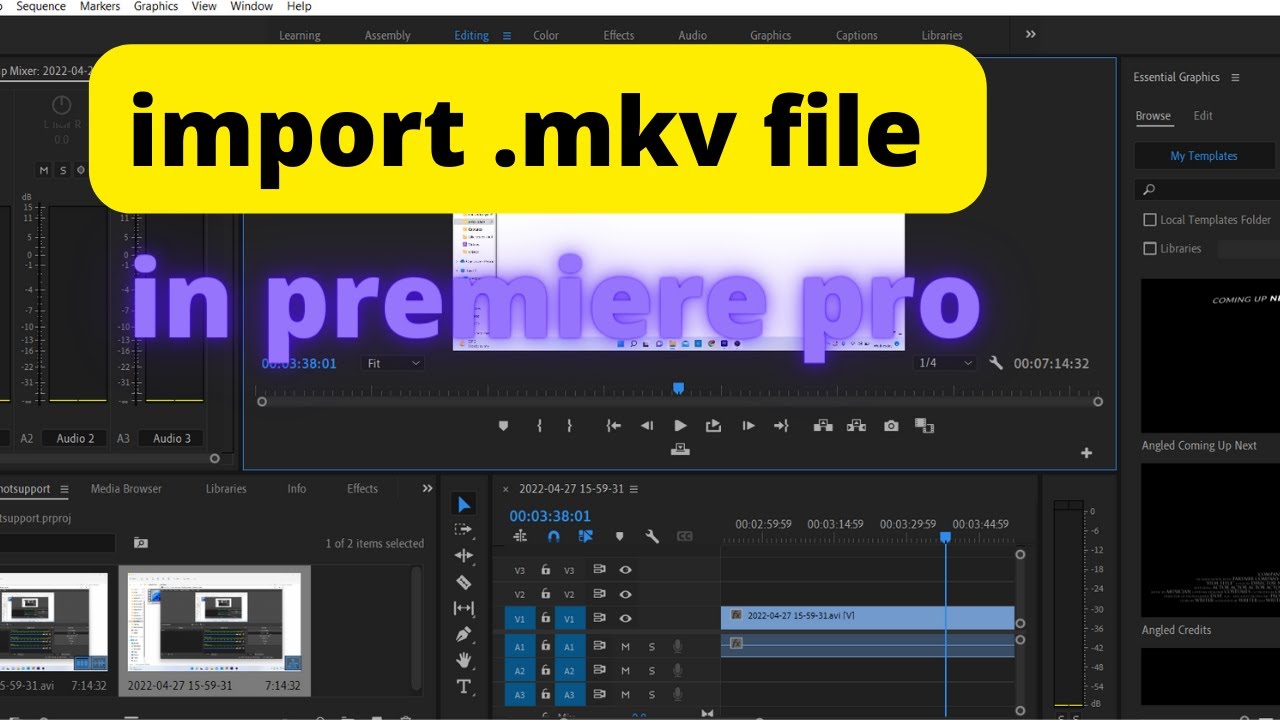
Task: Select the Slip tool
Action: 463,608
